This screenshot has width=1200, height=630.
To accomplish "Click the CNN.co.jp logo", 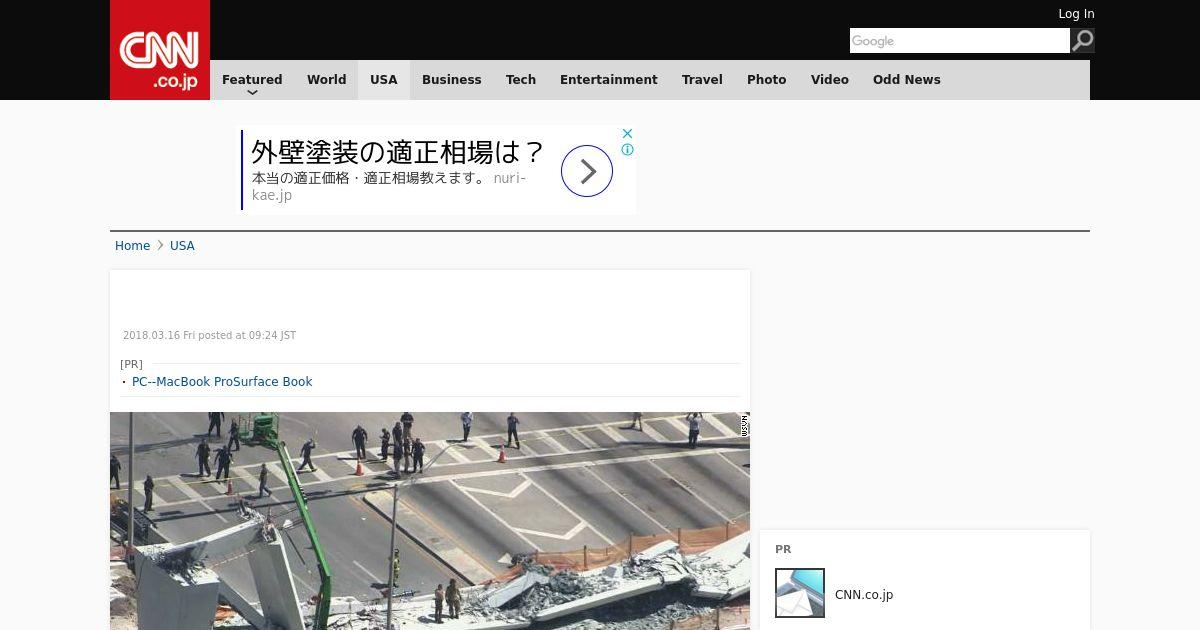I will coord(160,50).
